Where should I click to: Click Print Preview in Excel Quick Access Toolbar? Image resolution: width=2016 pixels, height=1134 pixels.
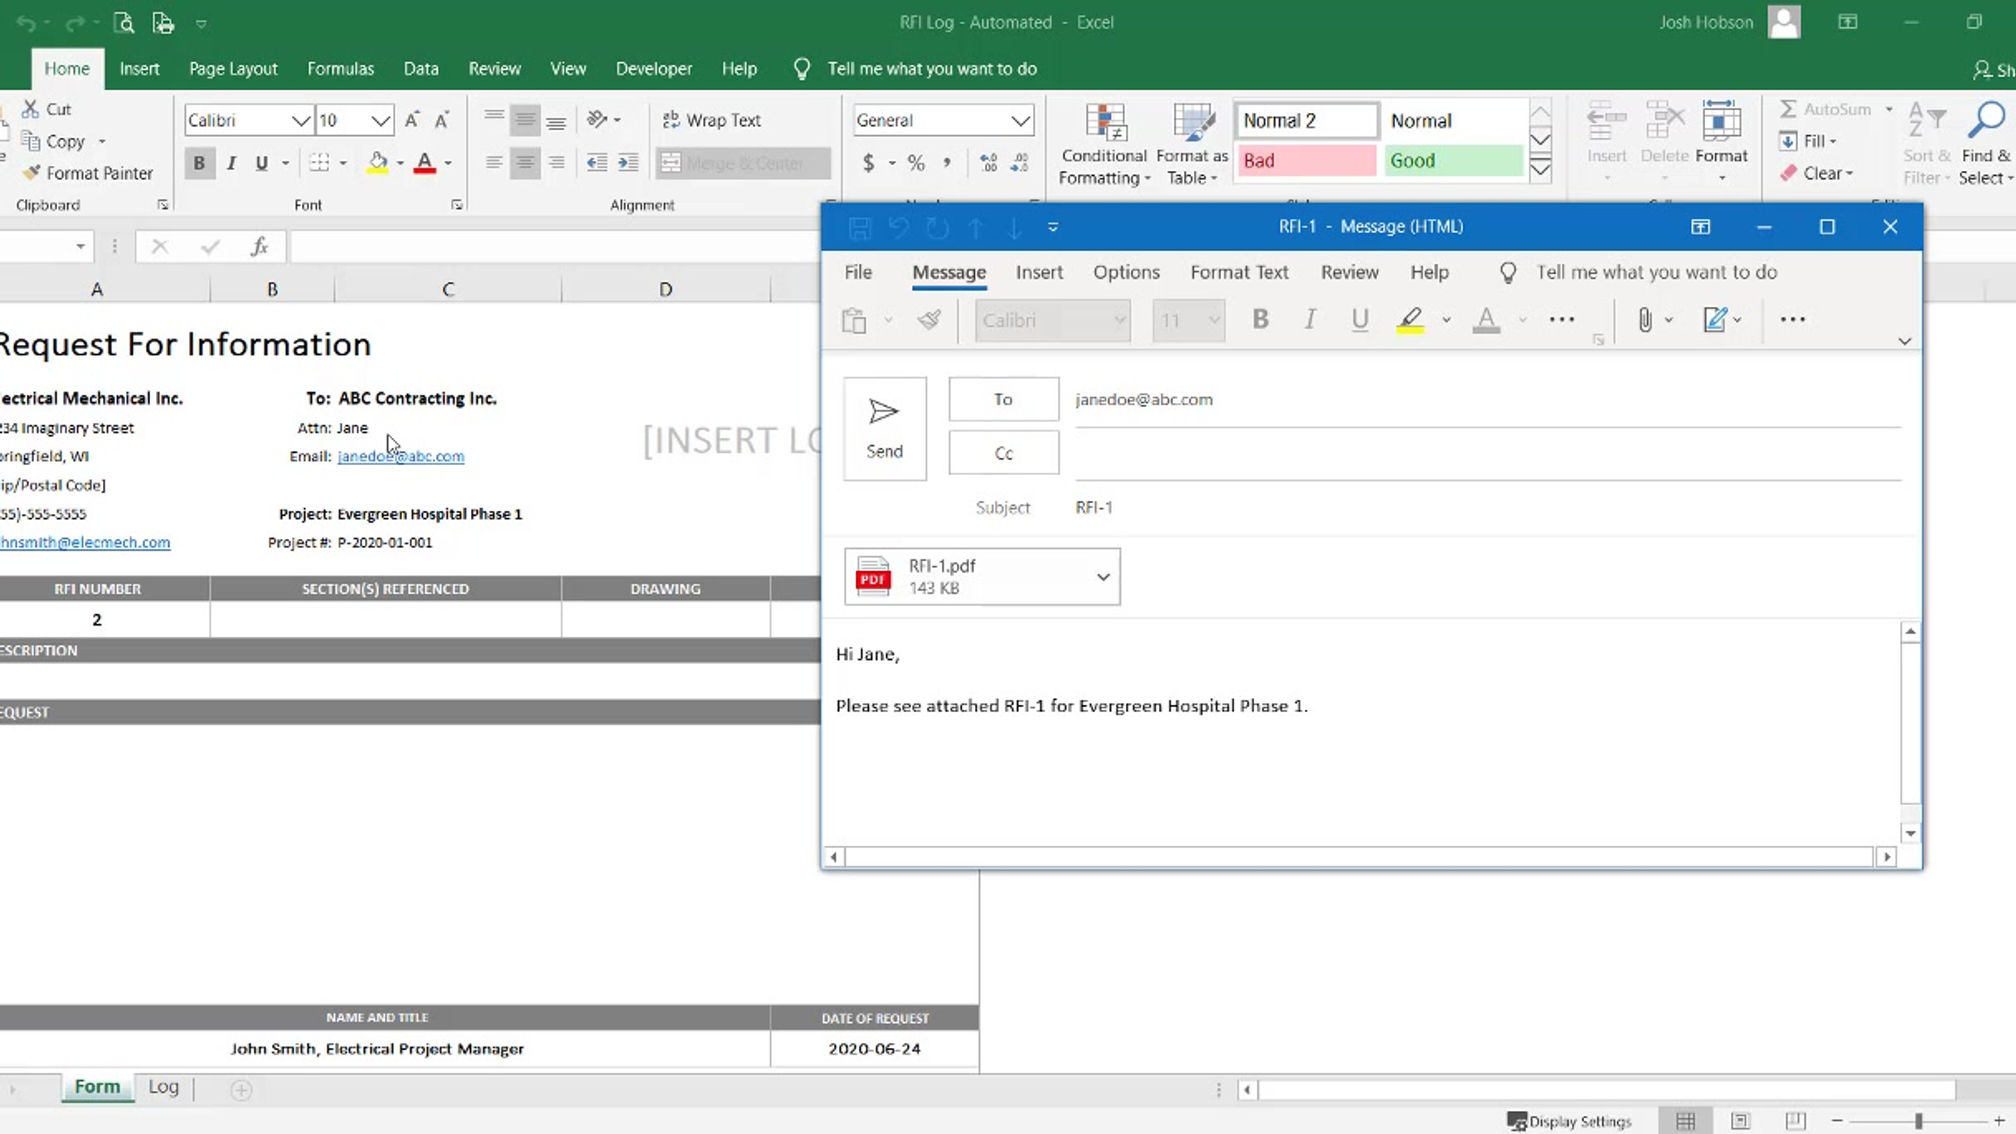coord(123,22)
